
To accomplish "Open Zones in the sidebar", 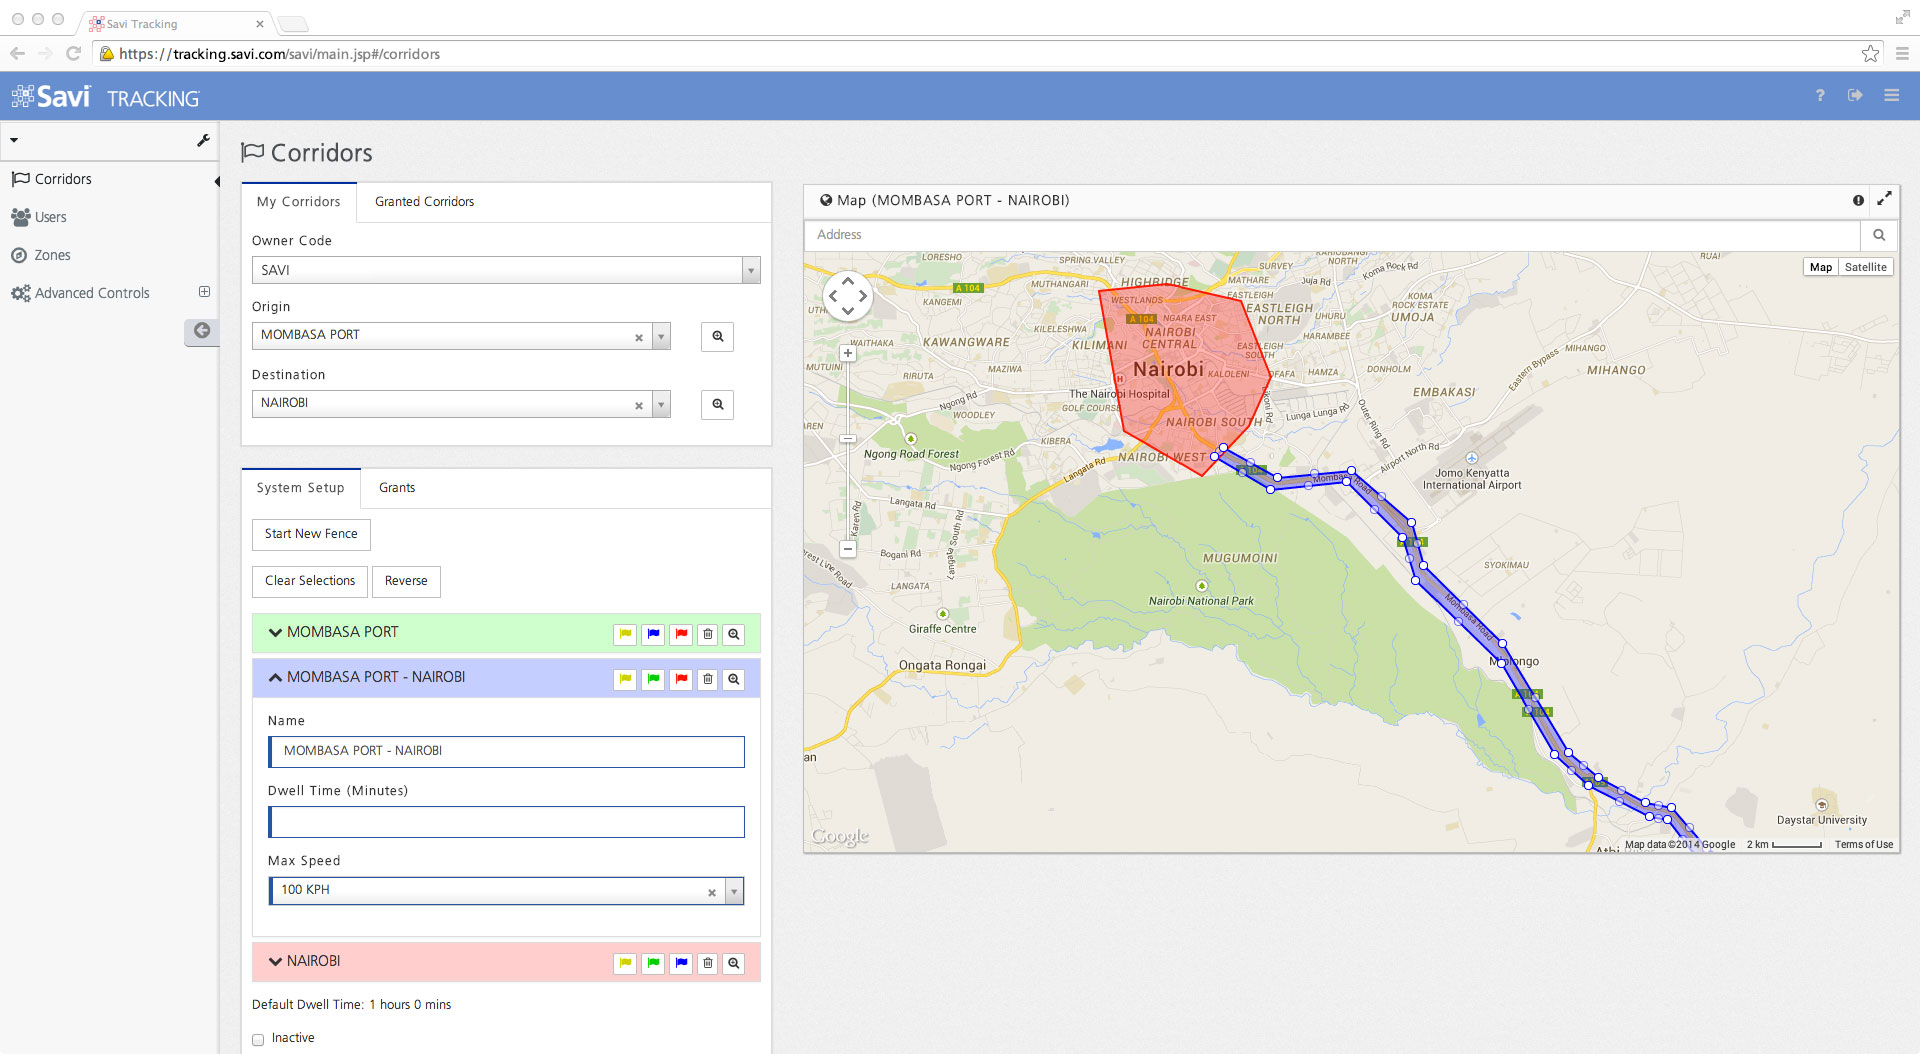I will 52,255.
